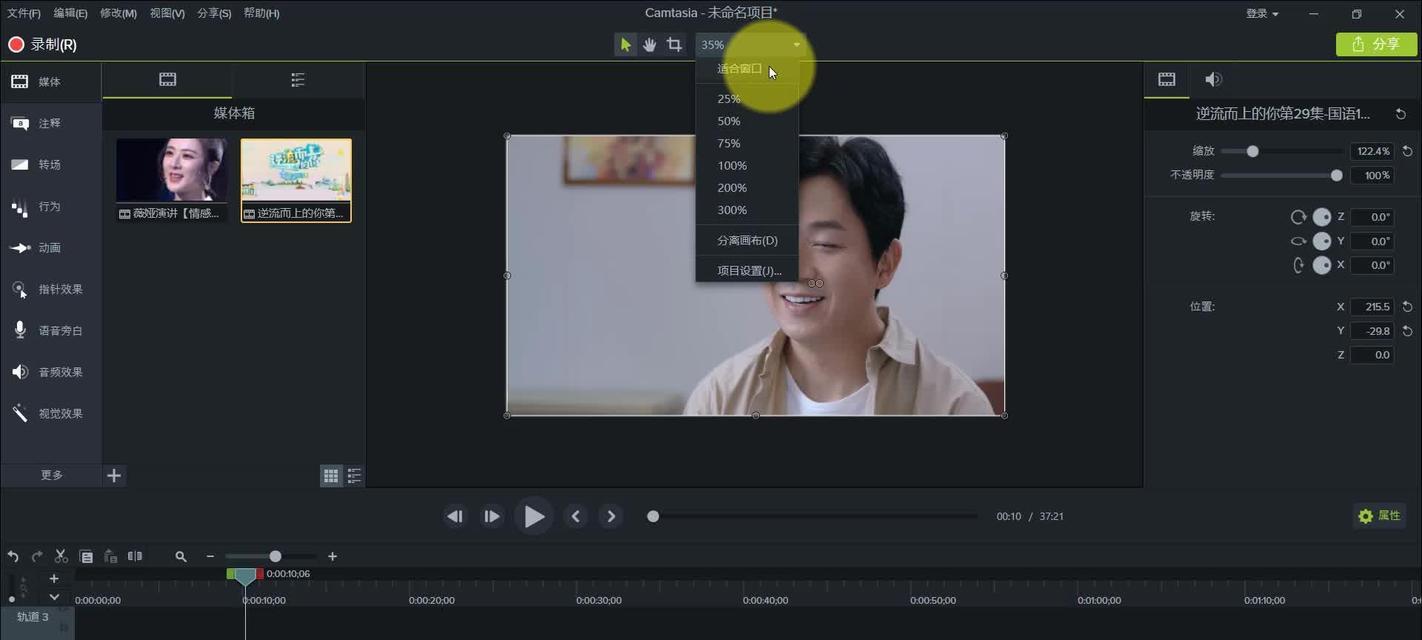The height and width of the screenshot is (640, 1422).
Task: Click the Z rotation dial
Action: pyautogui.click(x=1322, y=217)
